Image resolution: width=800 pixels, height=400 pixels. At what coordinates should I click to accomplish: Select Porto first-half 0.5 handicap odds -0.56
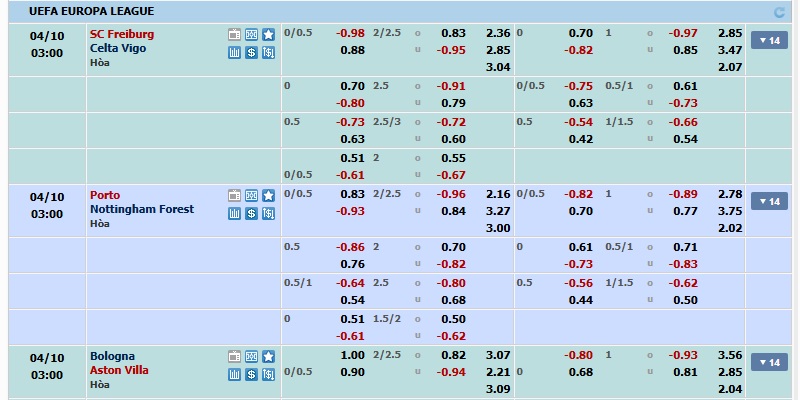click(x=579, y=283)
